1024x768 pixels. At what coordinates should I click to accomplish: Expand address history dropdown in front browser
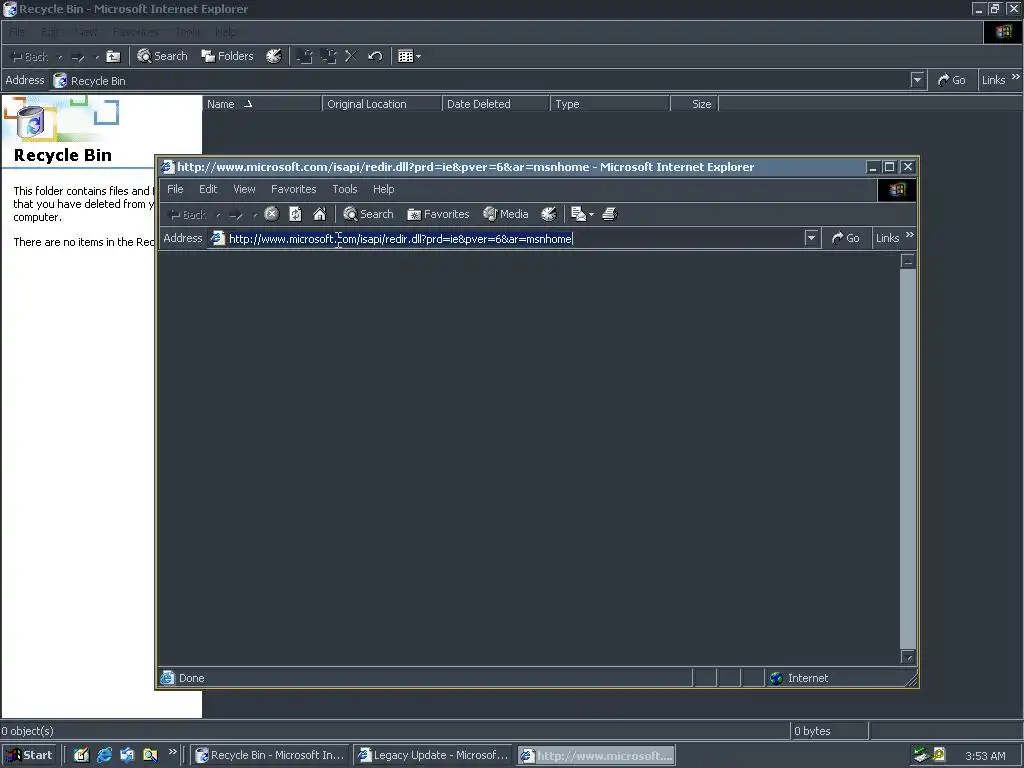(811, 238)
